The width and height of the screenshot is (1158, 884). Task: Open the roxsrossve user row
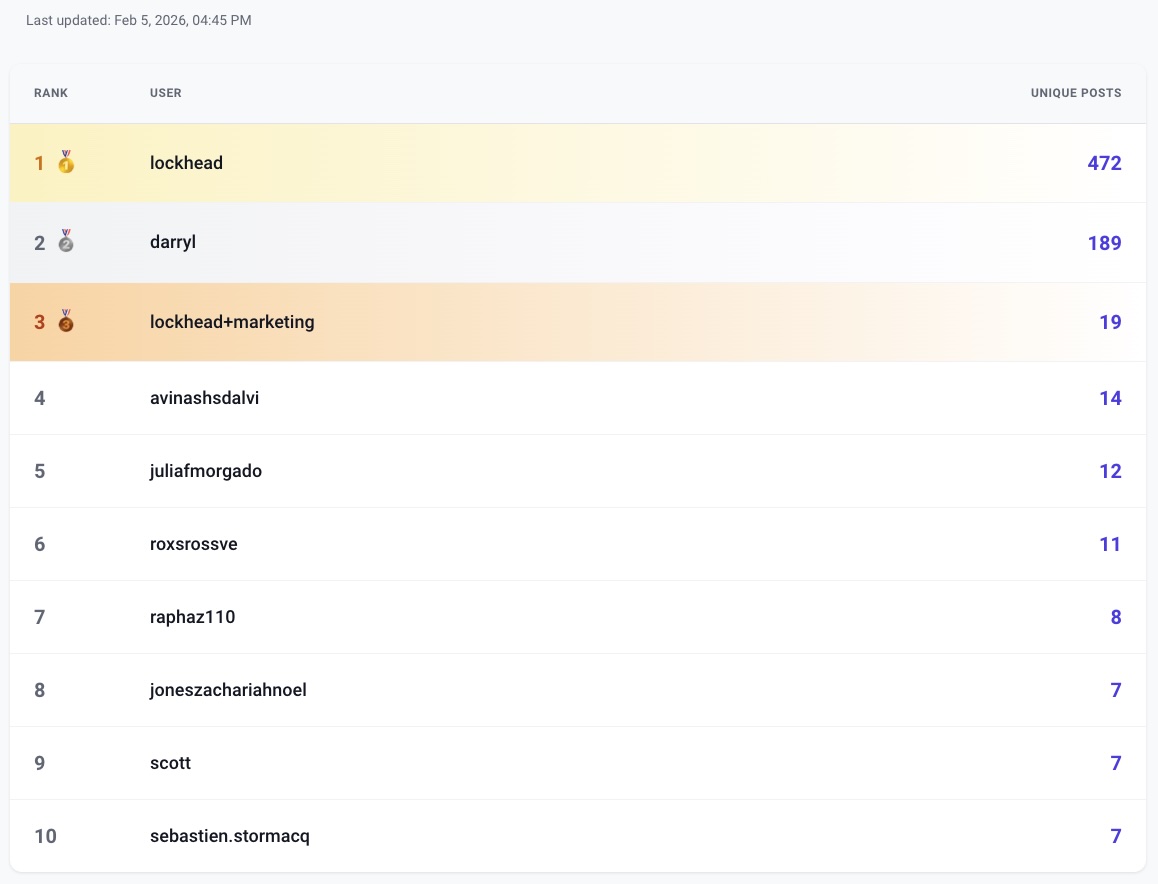(193, 544)
